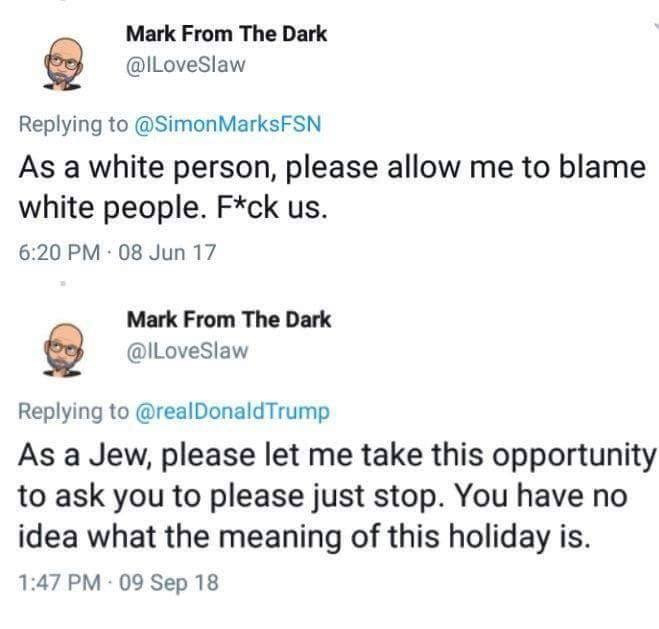Click the line about meaning of this holiday
This screenshot has height=629, width=659.
coord(304,537)
